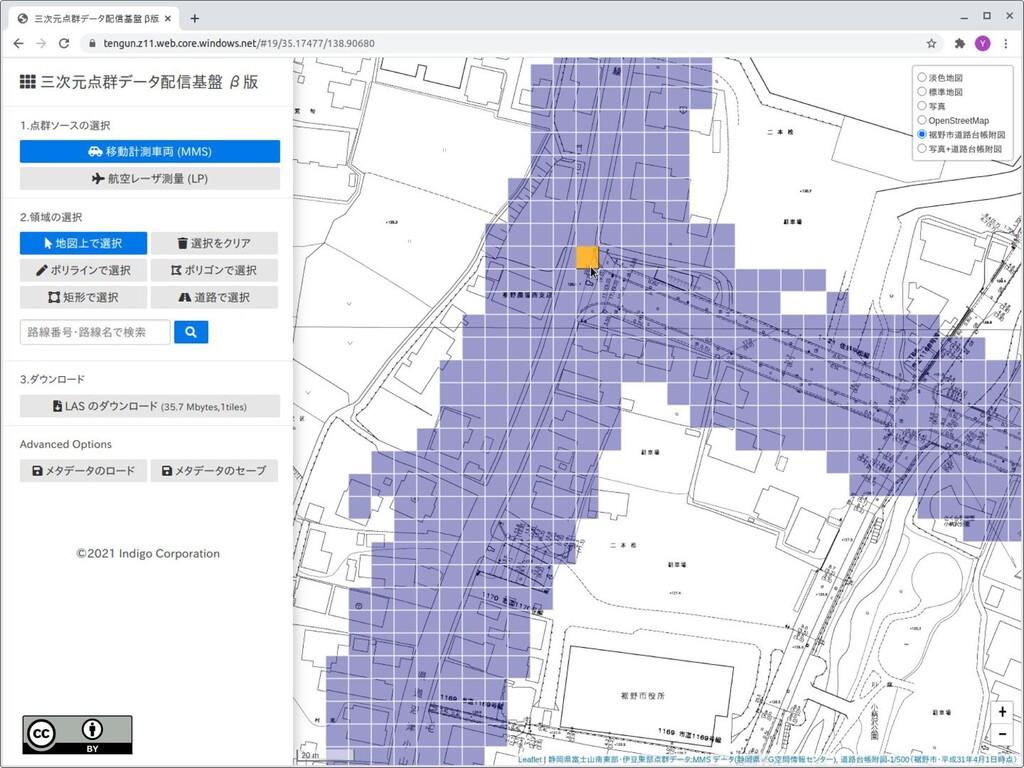Activate 地図上で選択 selection mode
The width and height of the screenshot is (1024, 768).
click(x=83, y=243)
